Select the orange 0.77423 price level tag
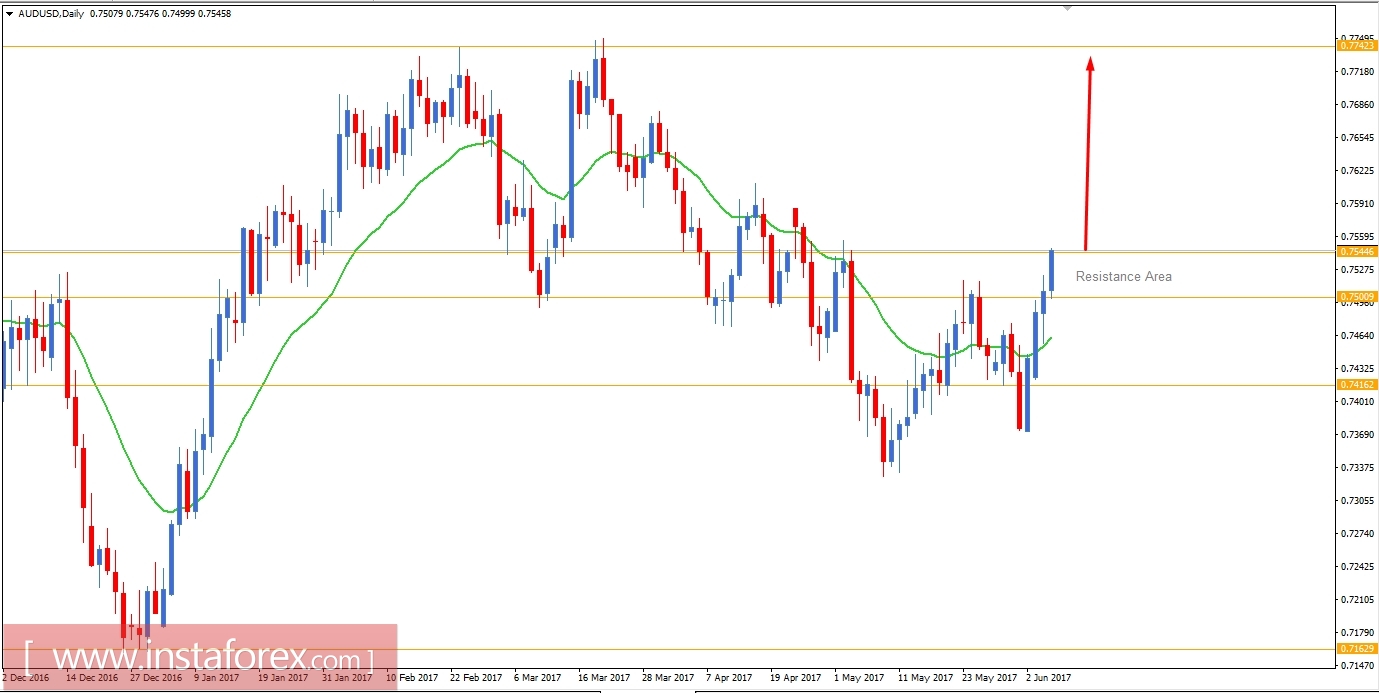 click(x=1359, y=46)
